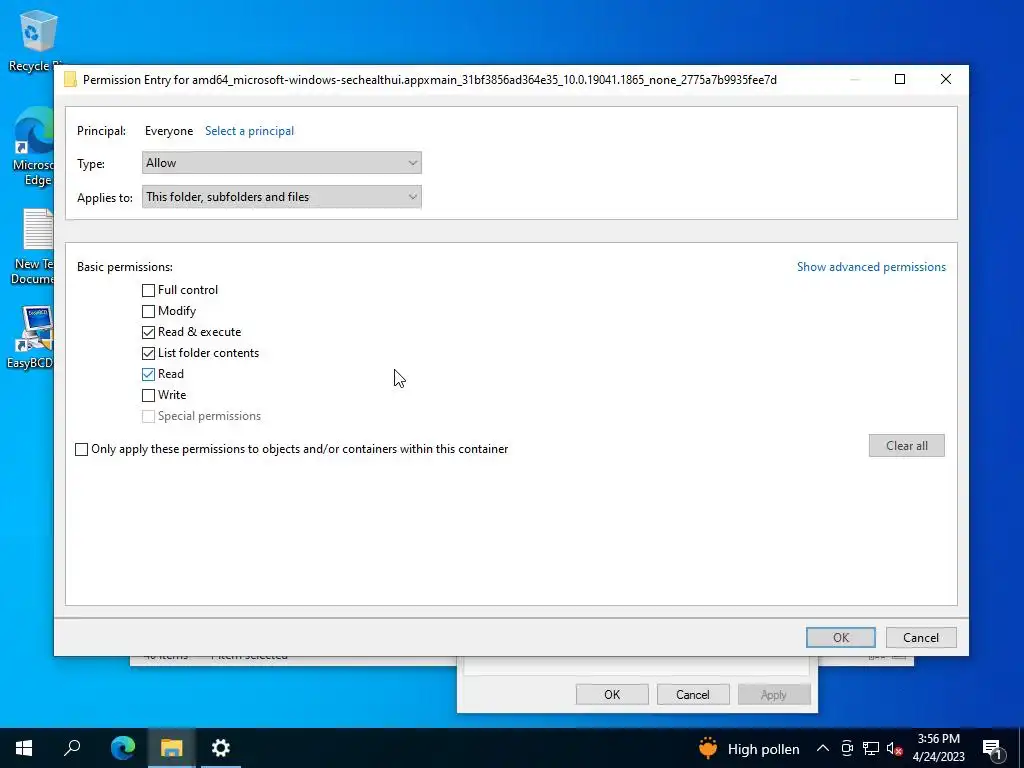Screen dimensions: 1024x768
Task: Open the High pollen weather widget
Action: pos(748,748)
